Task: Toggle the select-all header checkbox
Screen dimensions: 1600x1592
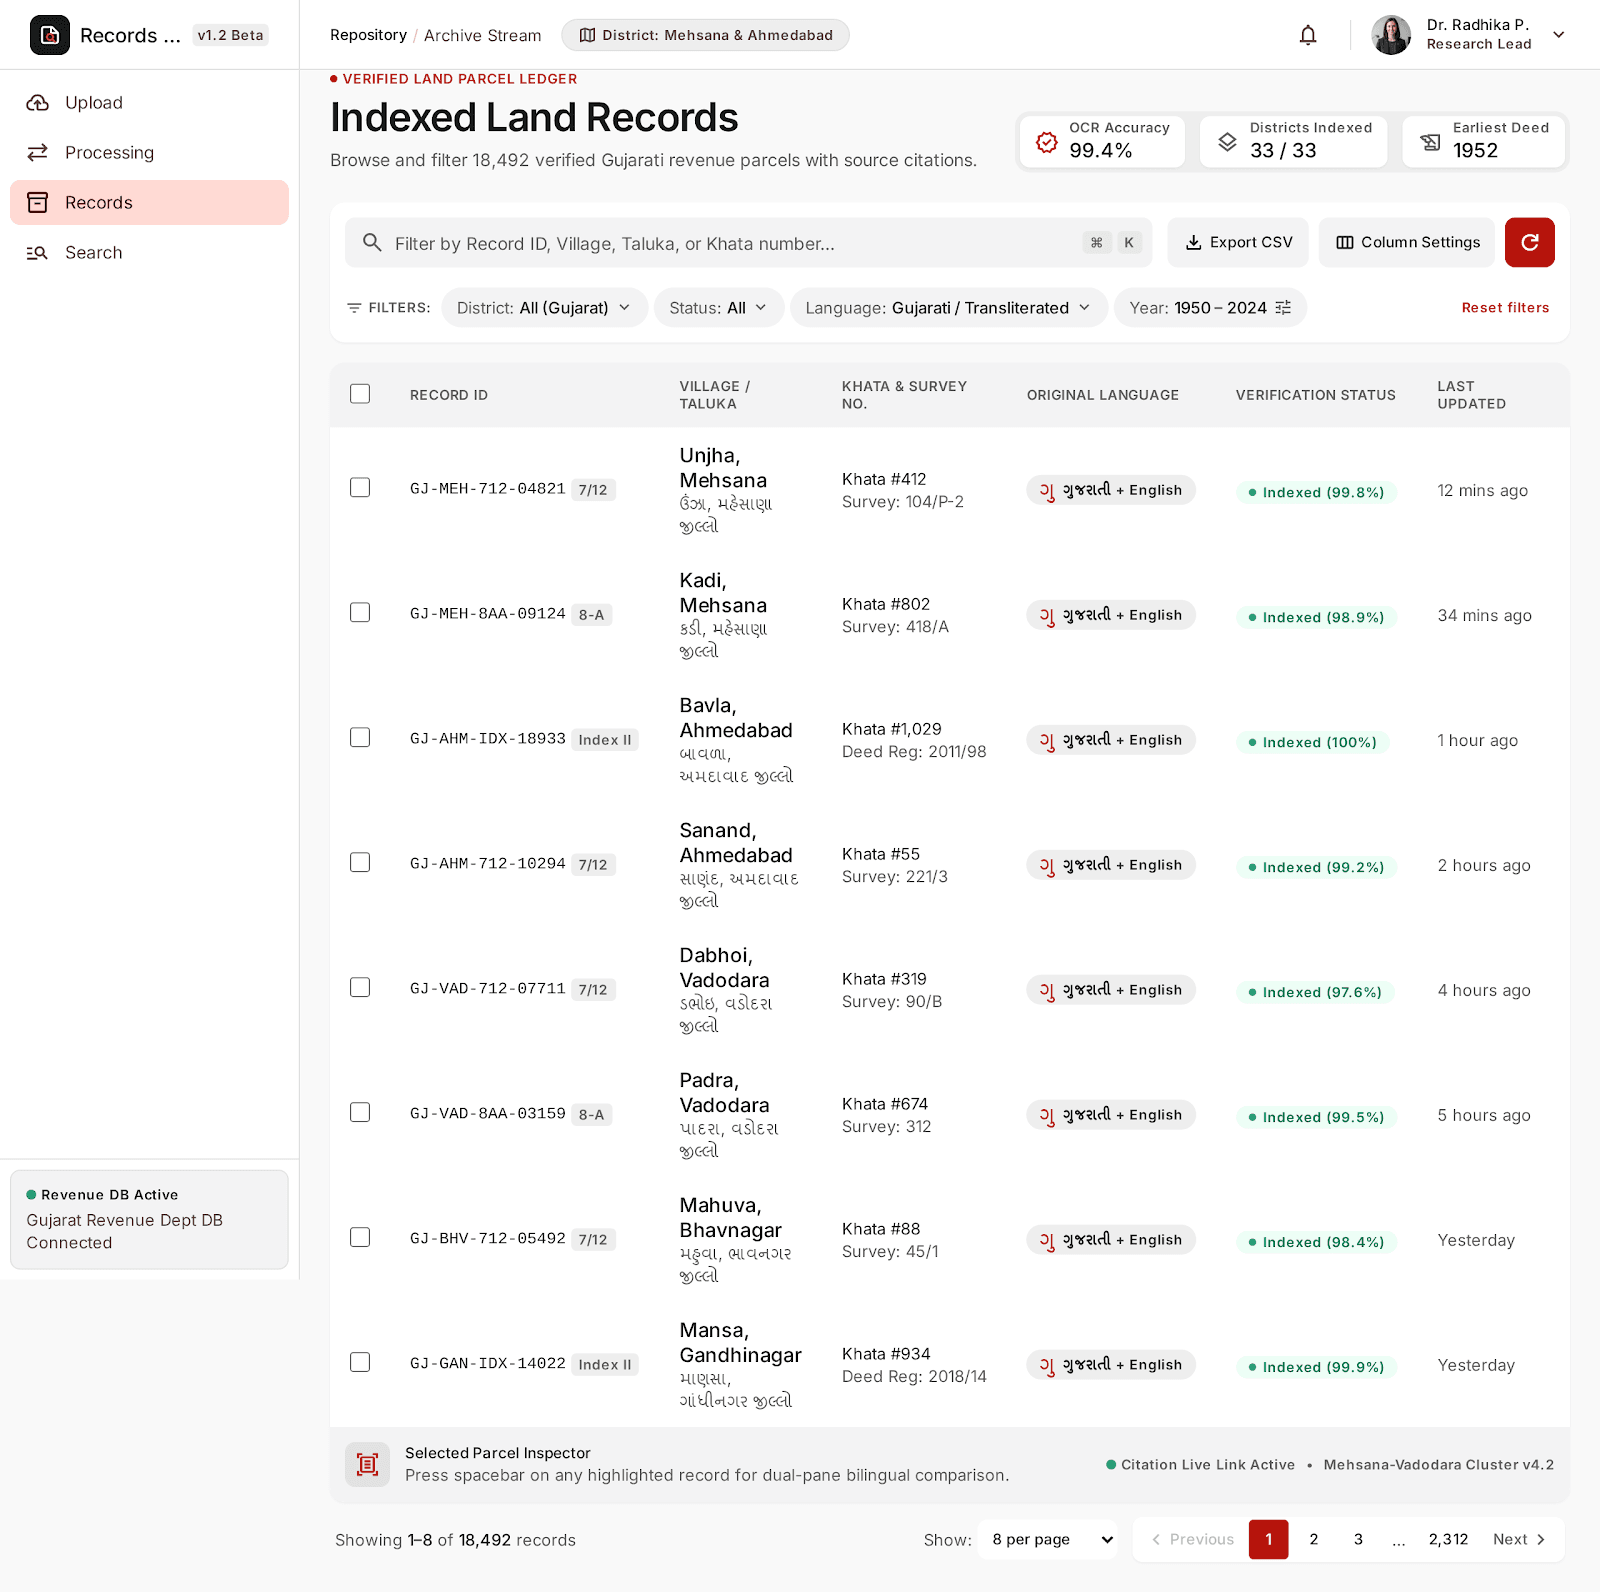Action: point(360,394)
